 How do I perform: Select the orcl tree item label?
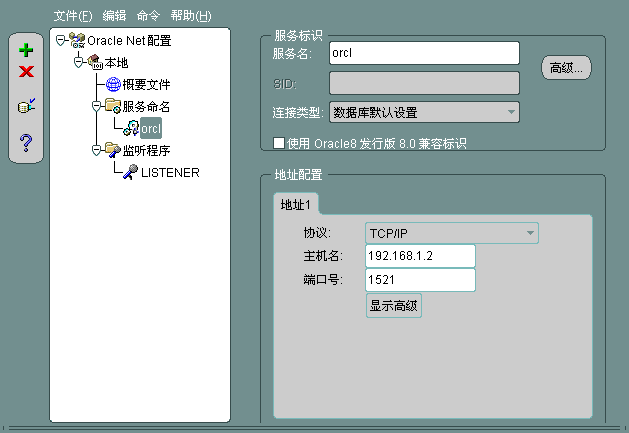coord(151,128)
